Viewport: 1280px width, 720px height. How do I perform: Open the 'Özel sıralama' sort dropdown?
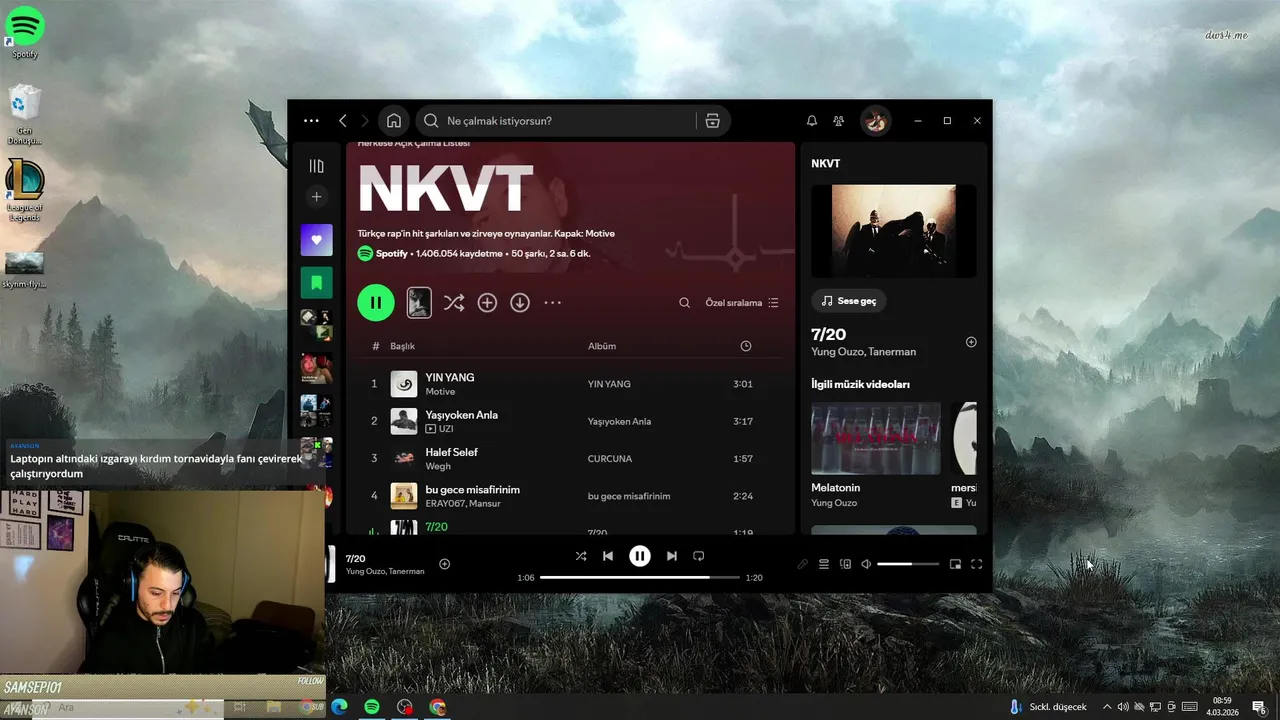coord(742,302)
